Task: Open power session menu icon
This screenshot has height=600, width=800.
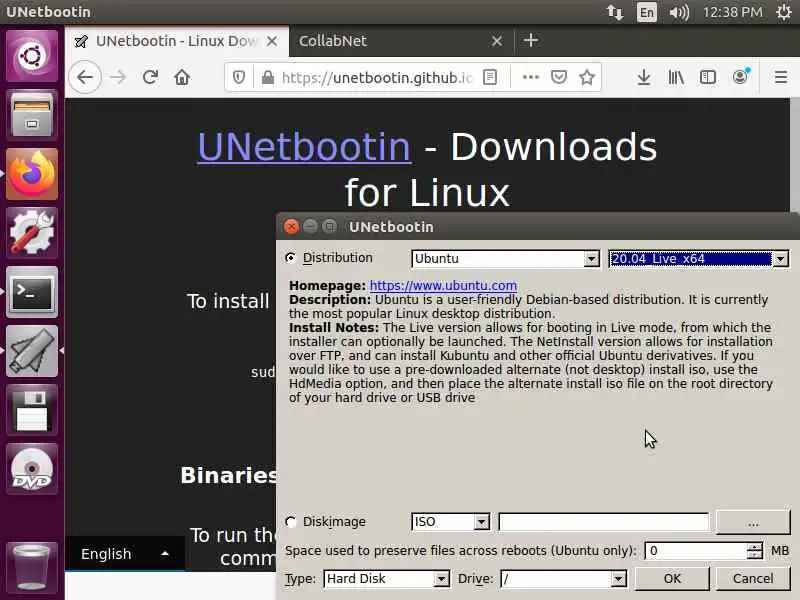Action: coord(784,12)
